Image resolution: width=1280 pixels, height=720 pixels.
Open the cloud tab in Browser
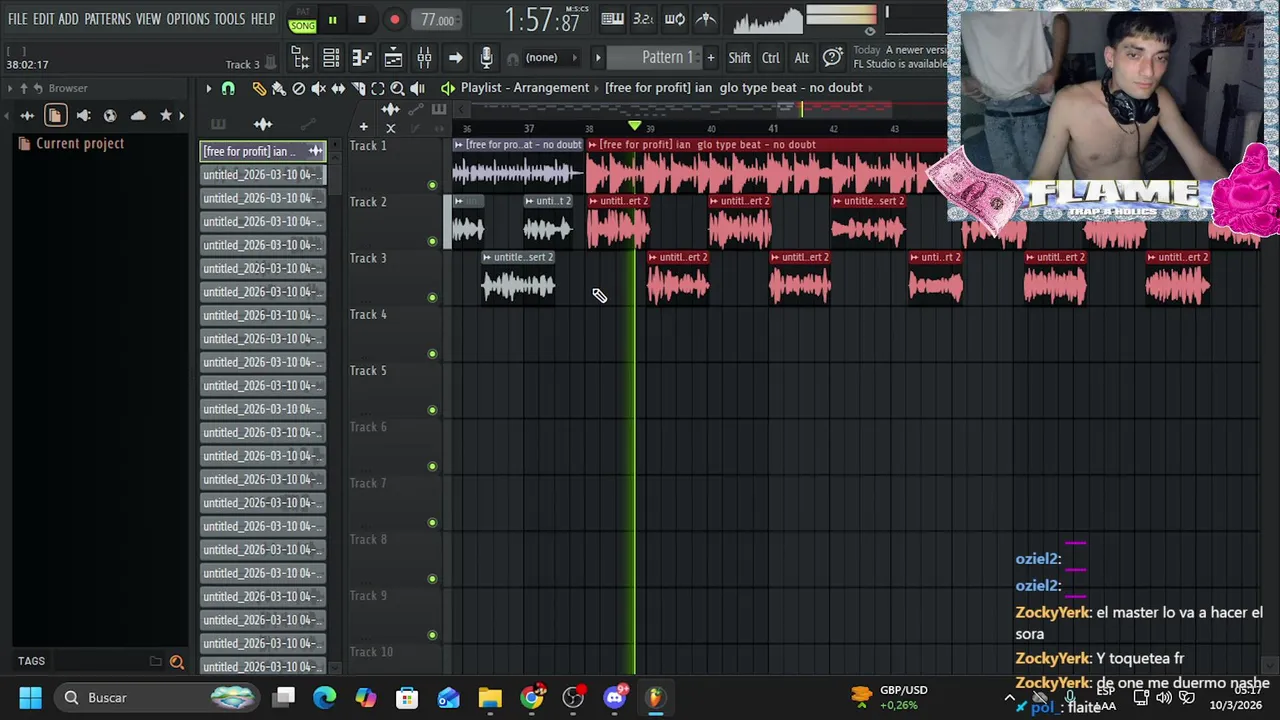coord(138,116)
